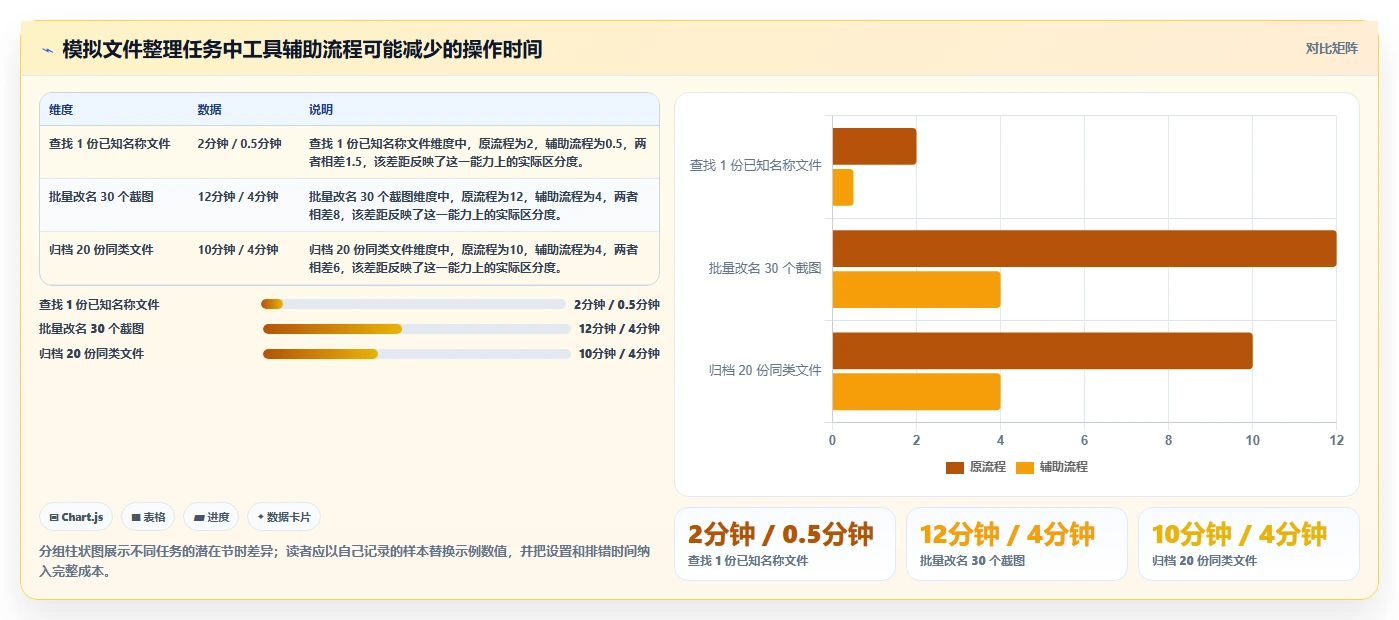The height and width of the screenshot is (620, 1399).
Task: Click the 原流程 dark orange legend swatch
Action: click(955, 467)
